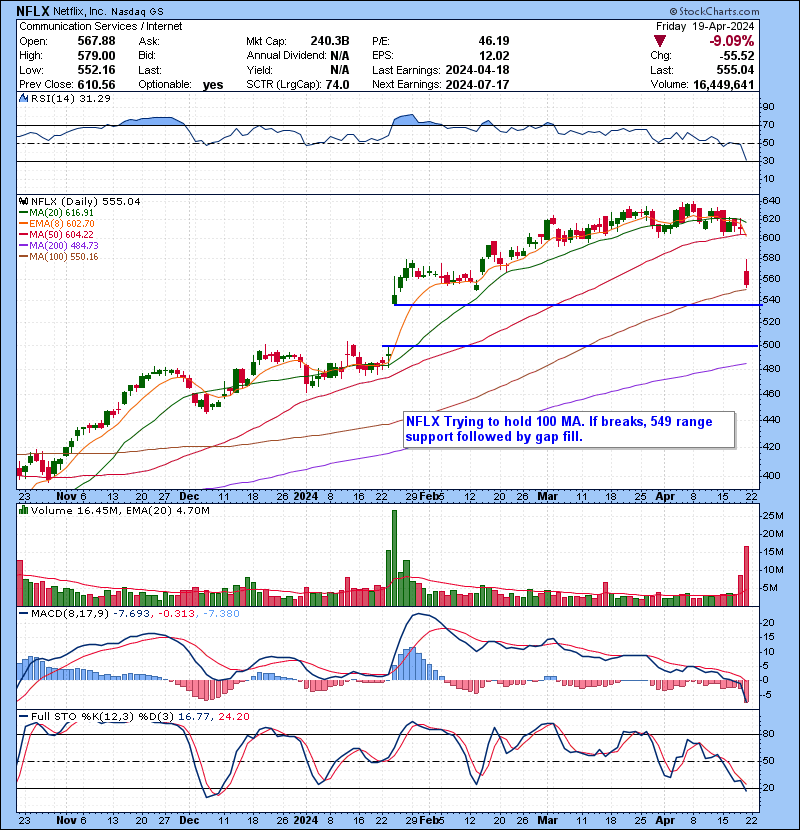Click the date Friday 19-Apr-2024
800x830 pixels.
(x=705, y=26)
